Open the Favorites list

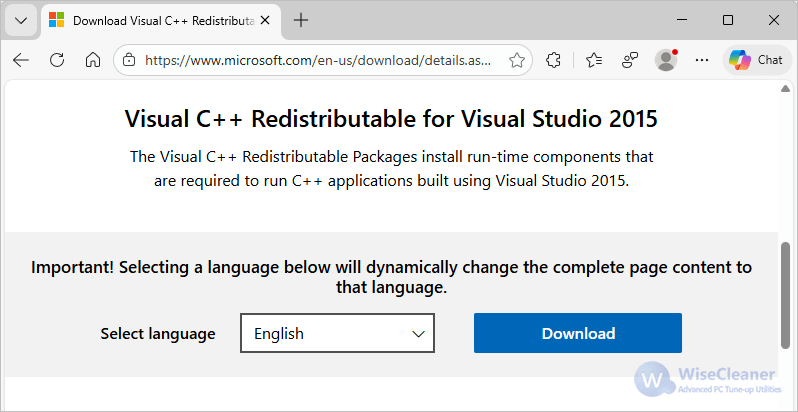594,60
